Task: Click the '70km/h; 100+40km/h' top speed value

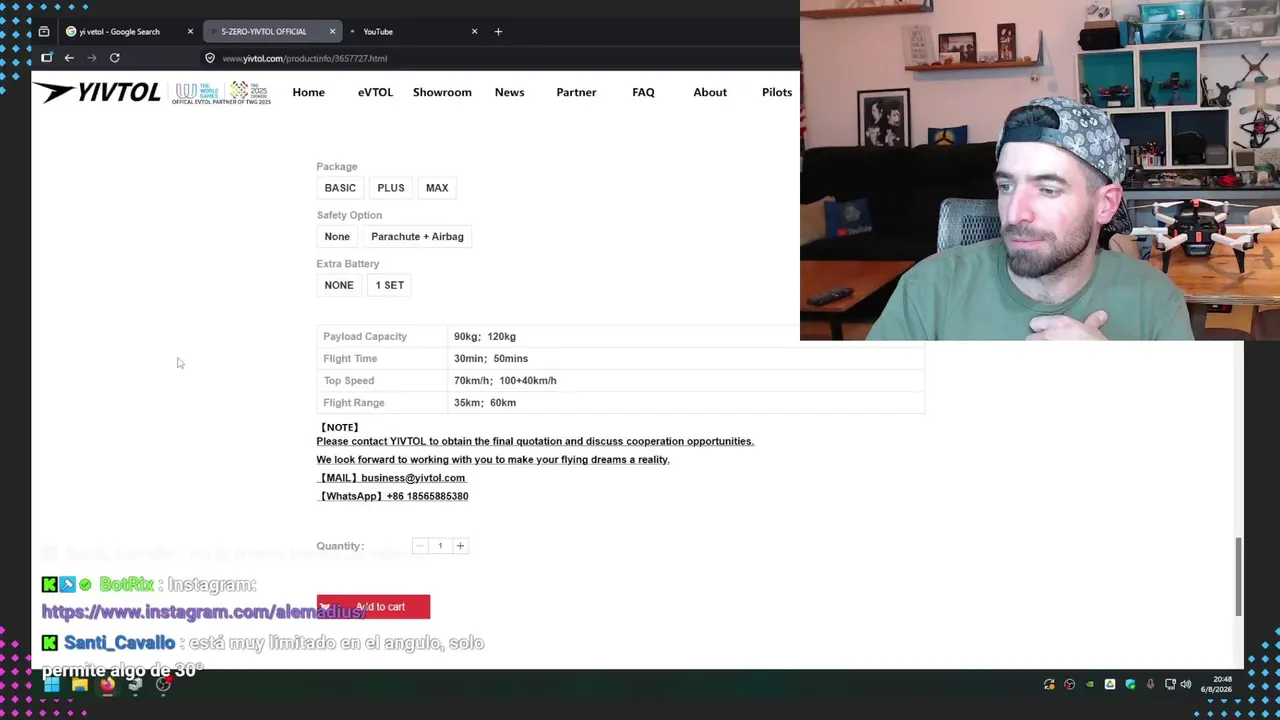Action: pyautogui.click(x=505, y=381)
